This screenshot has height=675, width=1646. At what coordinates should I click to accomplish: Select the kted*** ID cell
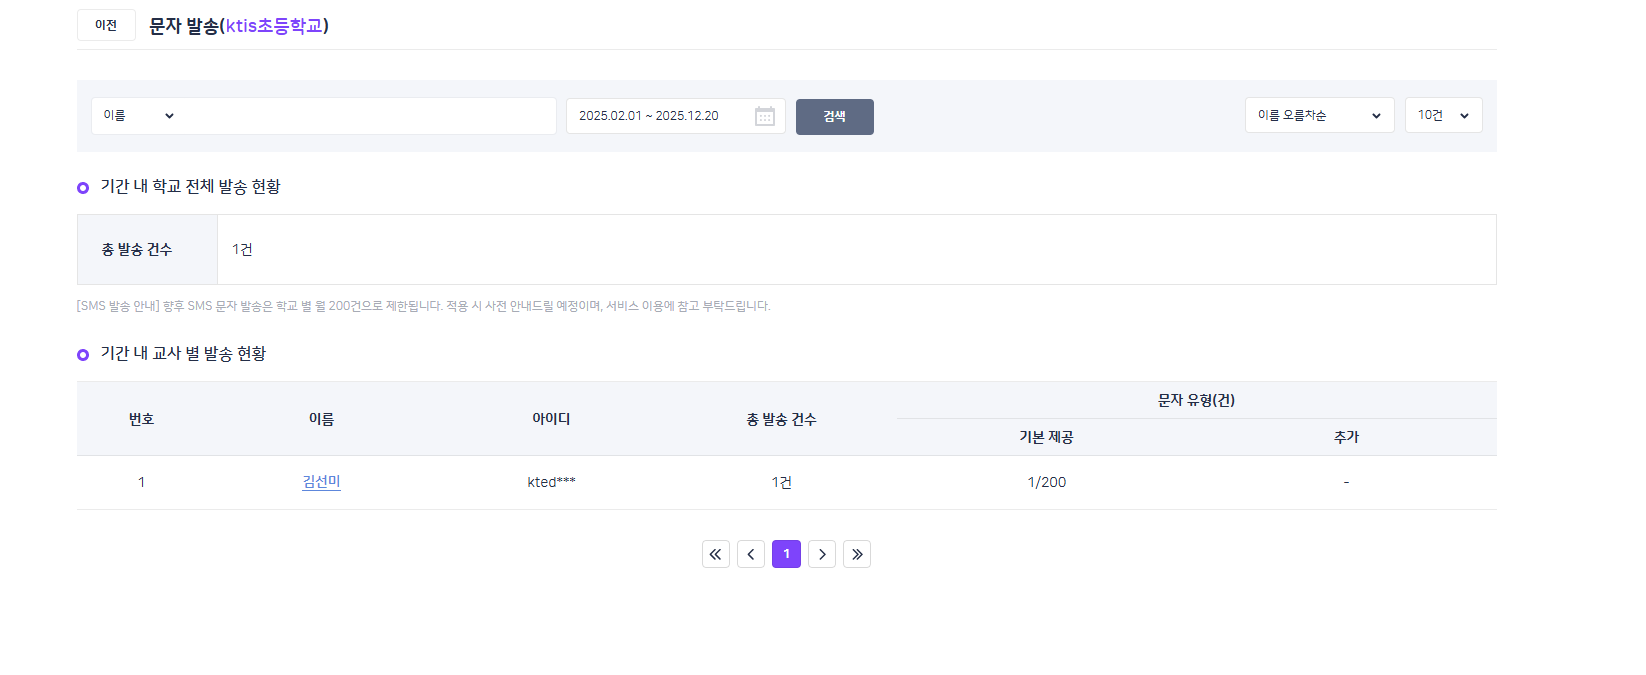(551, 482)
